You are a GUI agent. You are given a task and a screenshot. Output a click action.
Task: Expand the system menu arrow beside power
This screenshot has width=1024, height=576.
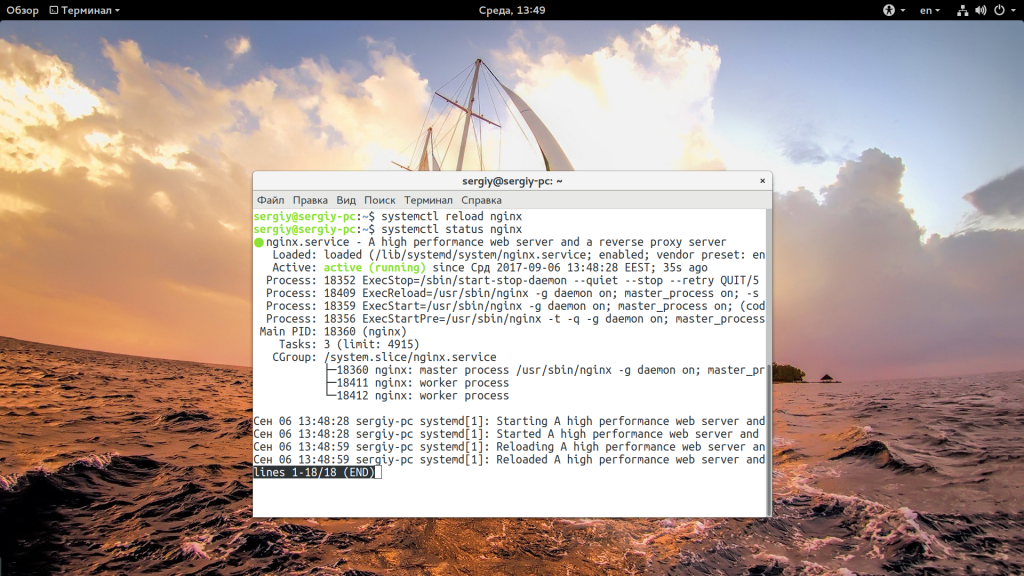click(x=1012, y=10)
